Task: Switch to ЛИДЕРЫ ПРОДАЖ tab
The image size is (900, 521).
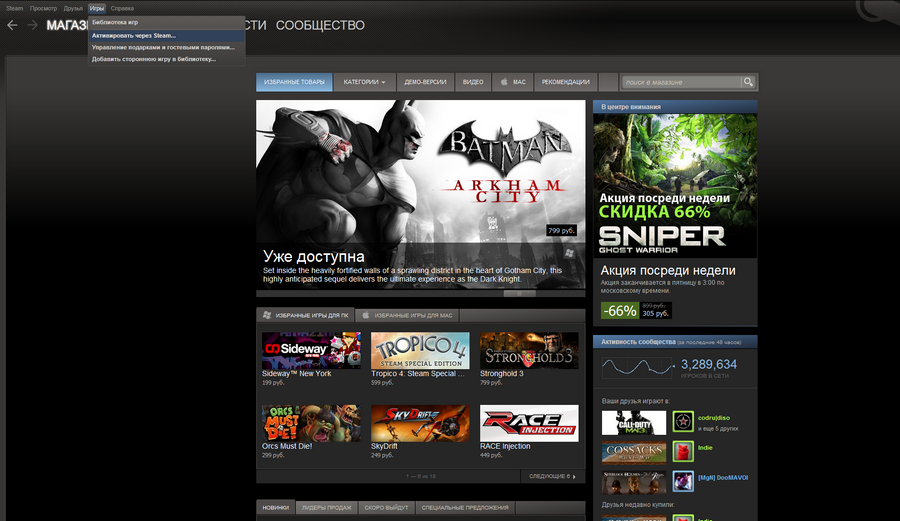Action: coord(327,507)
